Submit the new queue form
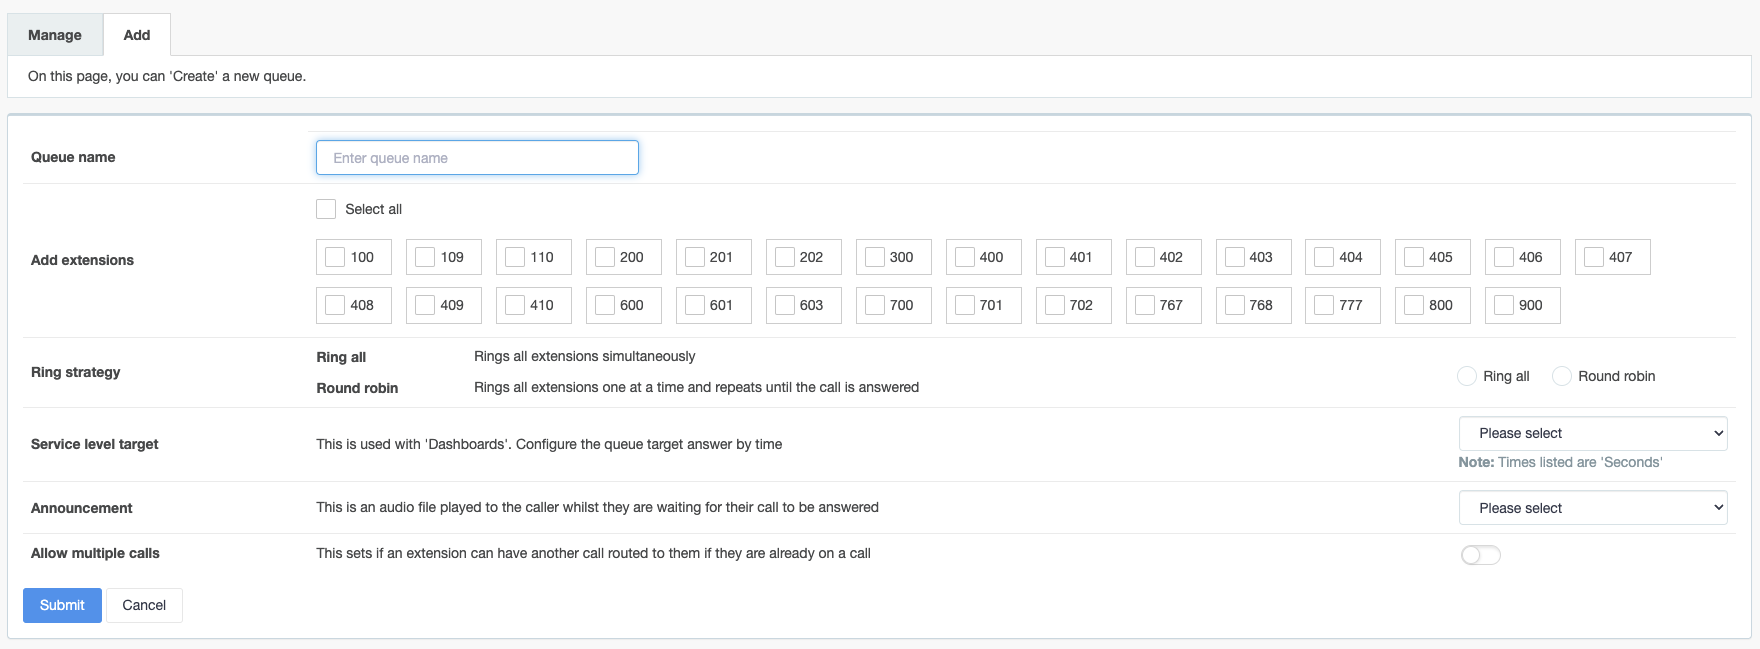The image size is (1760, 649). [x=62, y=605]
